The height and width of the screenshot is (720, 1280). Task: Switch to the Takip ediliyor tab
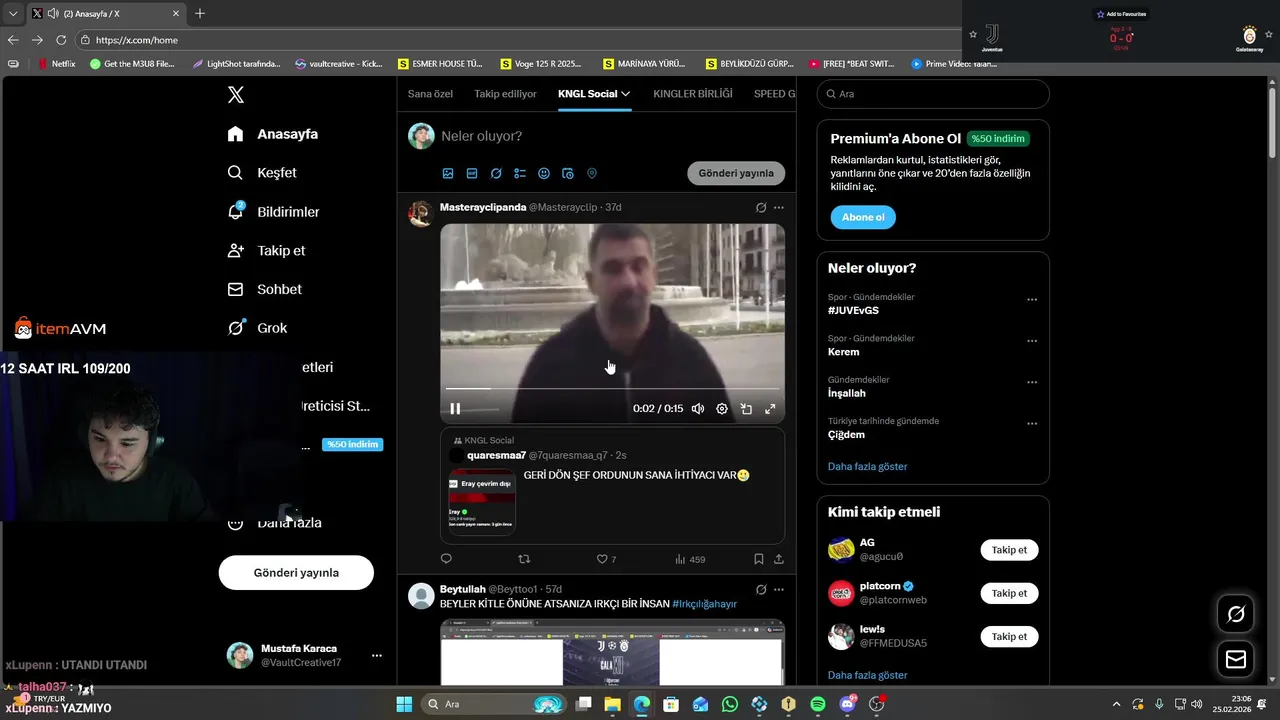click(505, 94)
